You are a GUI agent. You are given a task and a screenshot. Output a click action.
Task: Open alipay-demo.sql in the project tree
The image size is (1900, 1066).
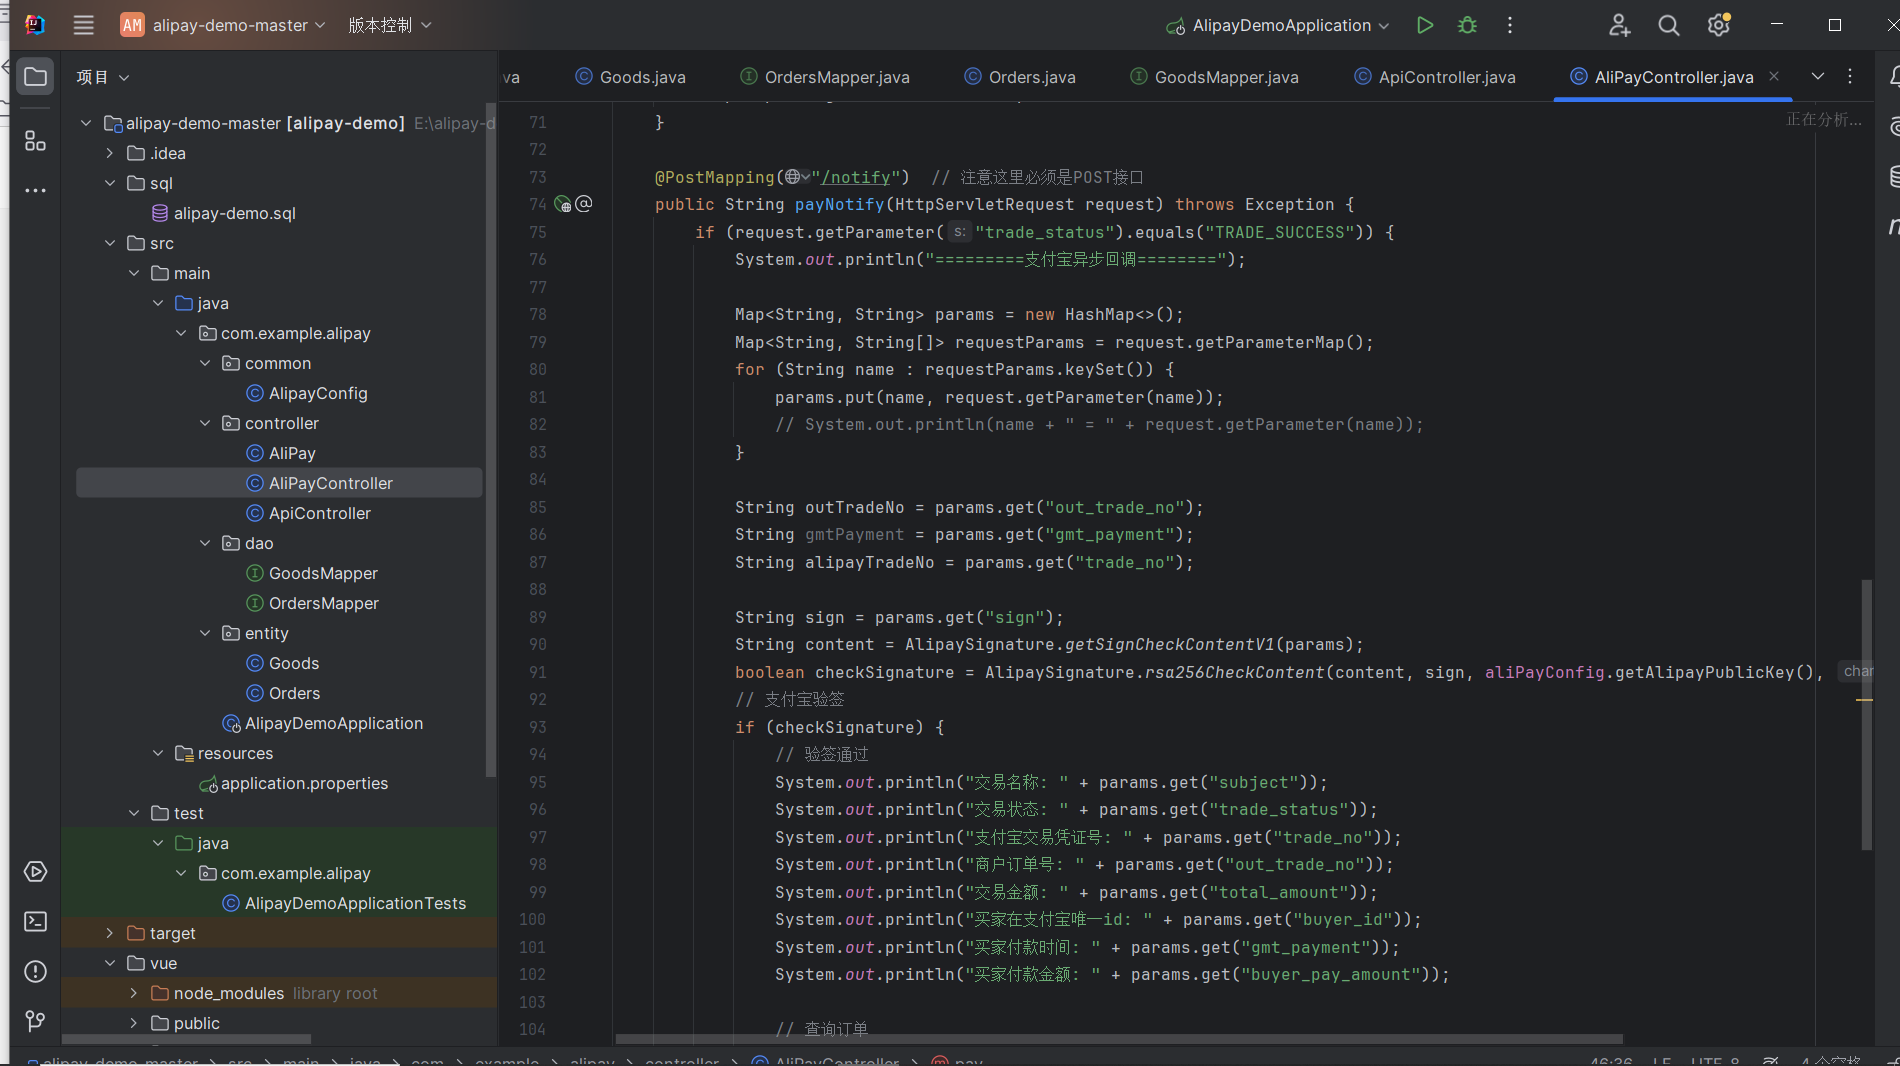223,213
